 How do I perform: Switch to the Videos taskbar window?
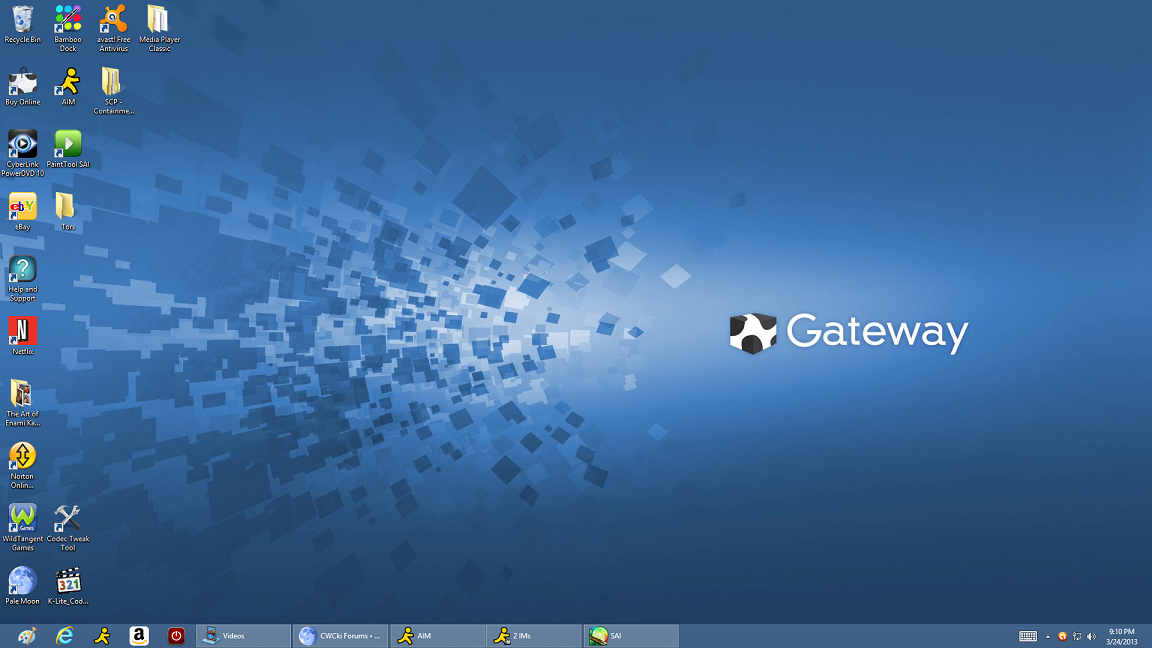tap(243, 636)
